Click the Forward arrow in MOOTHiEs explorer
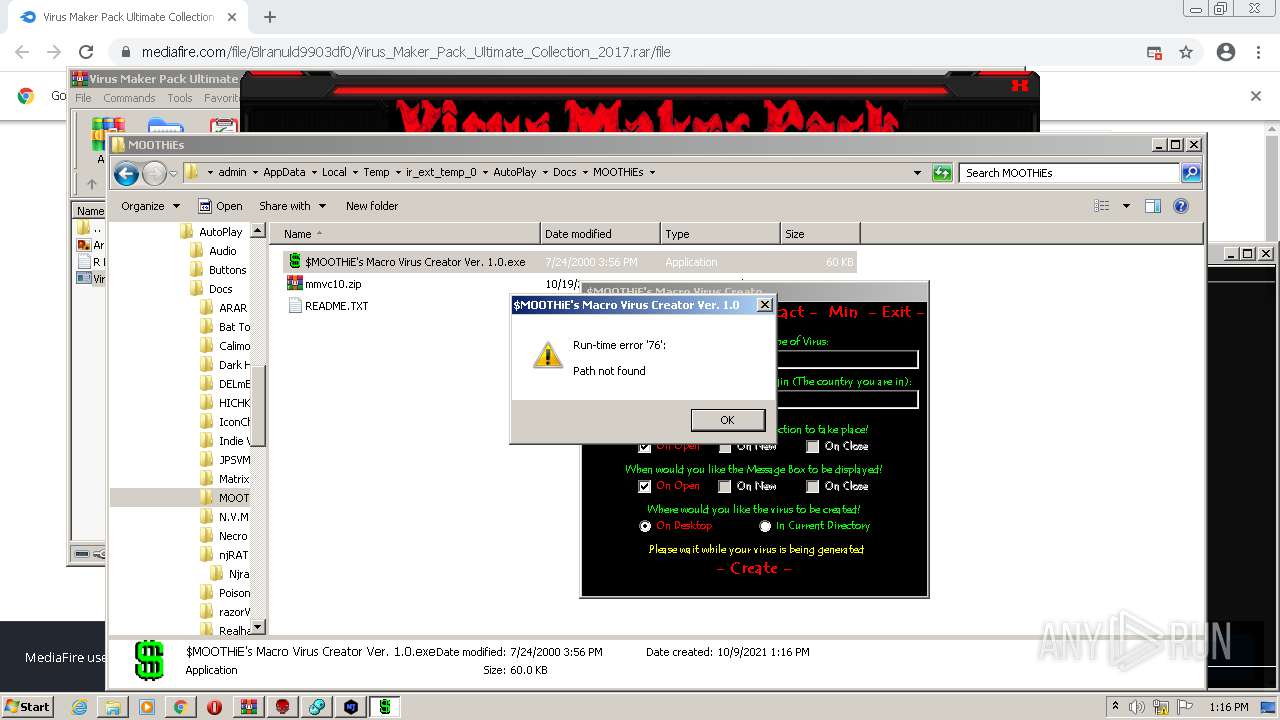Screen dimensions: 1280x720 coord(154,174)
